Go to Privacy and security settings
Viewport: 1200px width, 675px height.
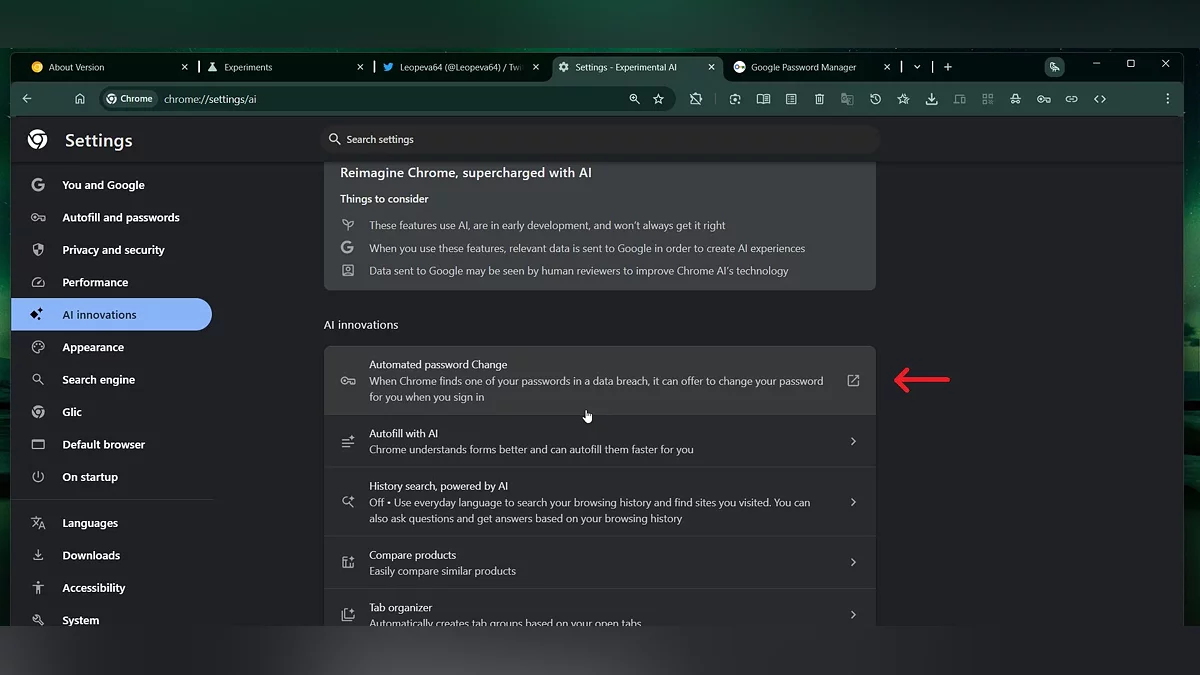(x=113, y=250)
